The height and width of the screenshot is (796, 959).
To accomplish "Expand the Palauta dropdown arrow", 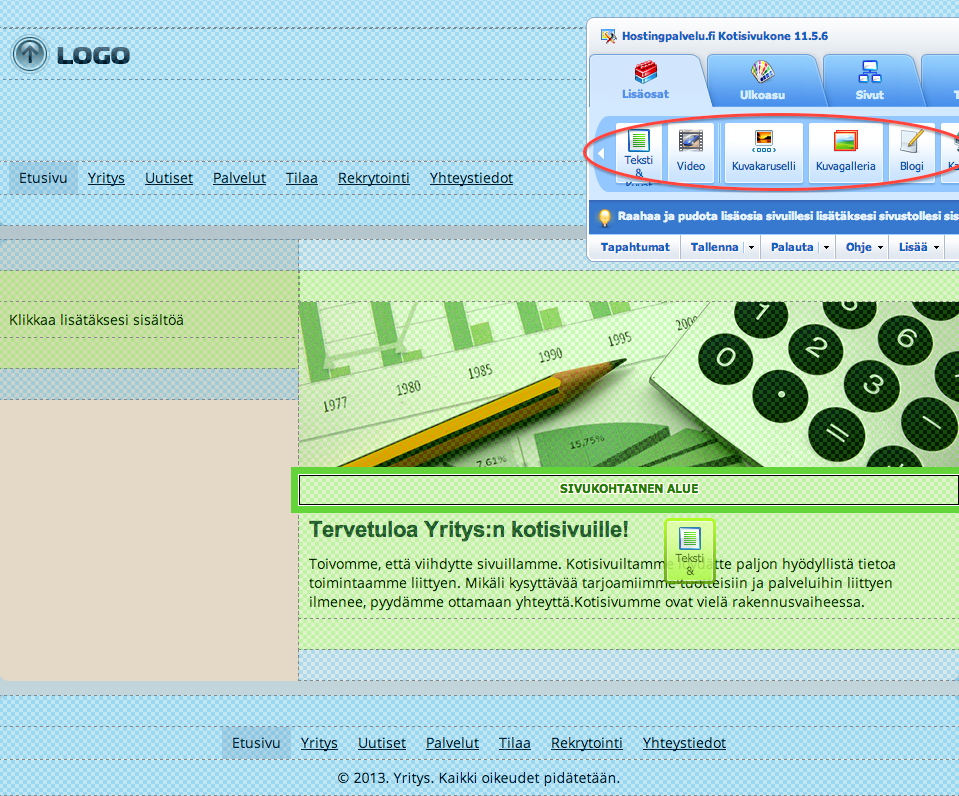I will [x=826, y=247].
